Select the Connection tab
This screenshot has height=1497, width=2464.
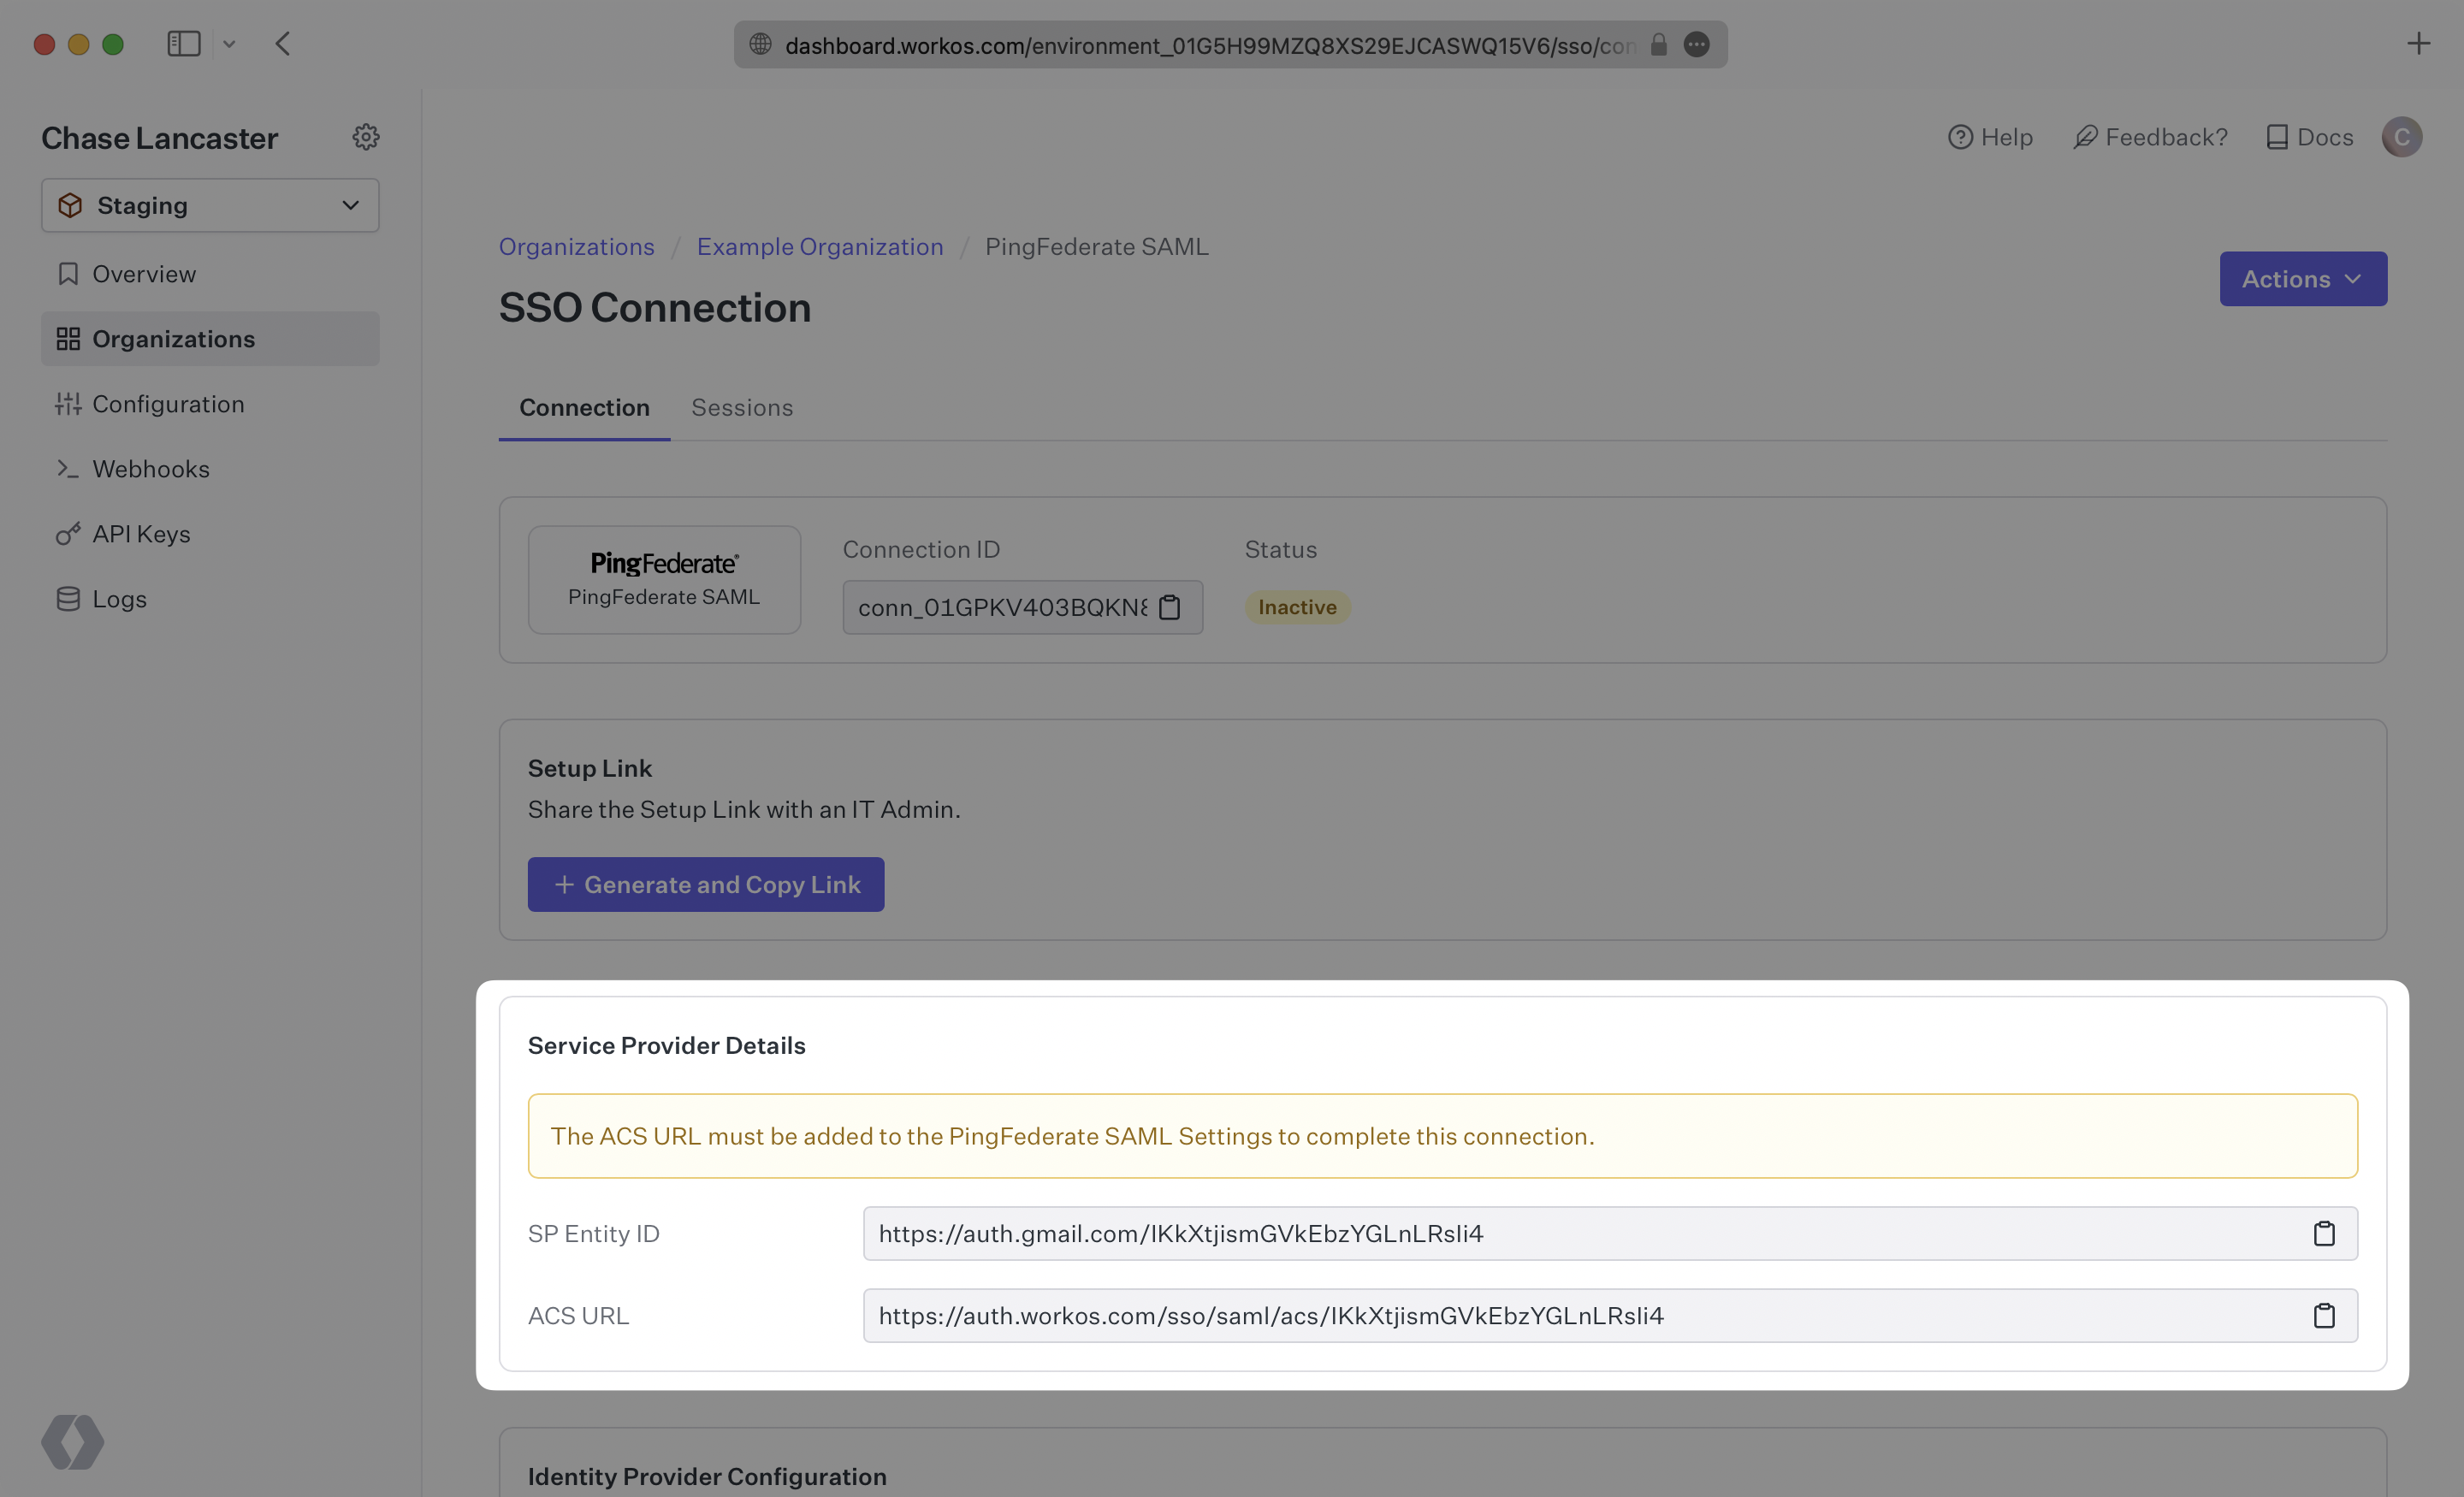tap(584, 407)
